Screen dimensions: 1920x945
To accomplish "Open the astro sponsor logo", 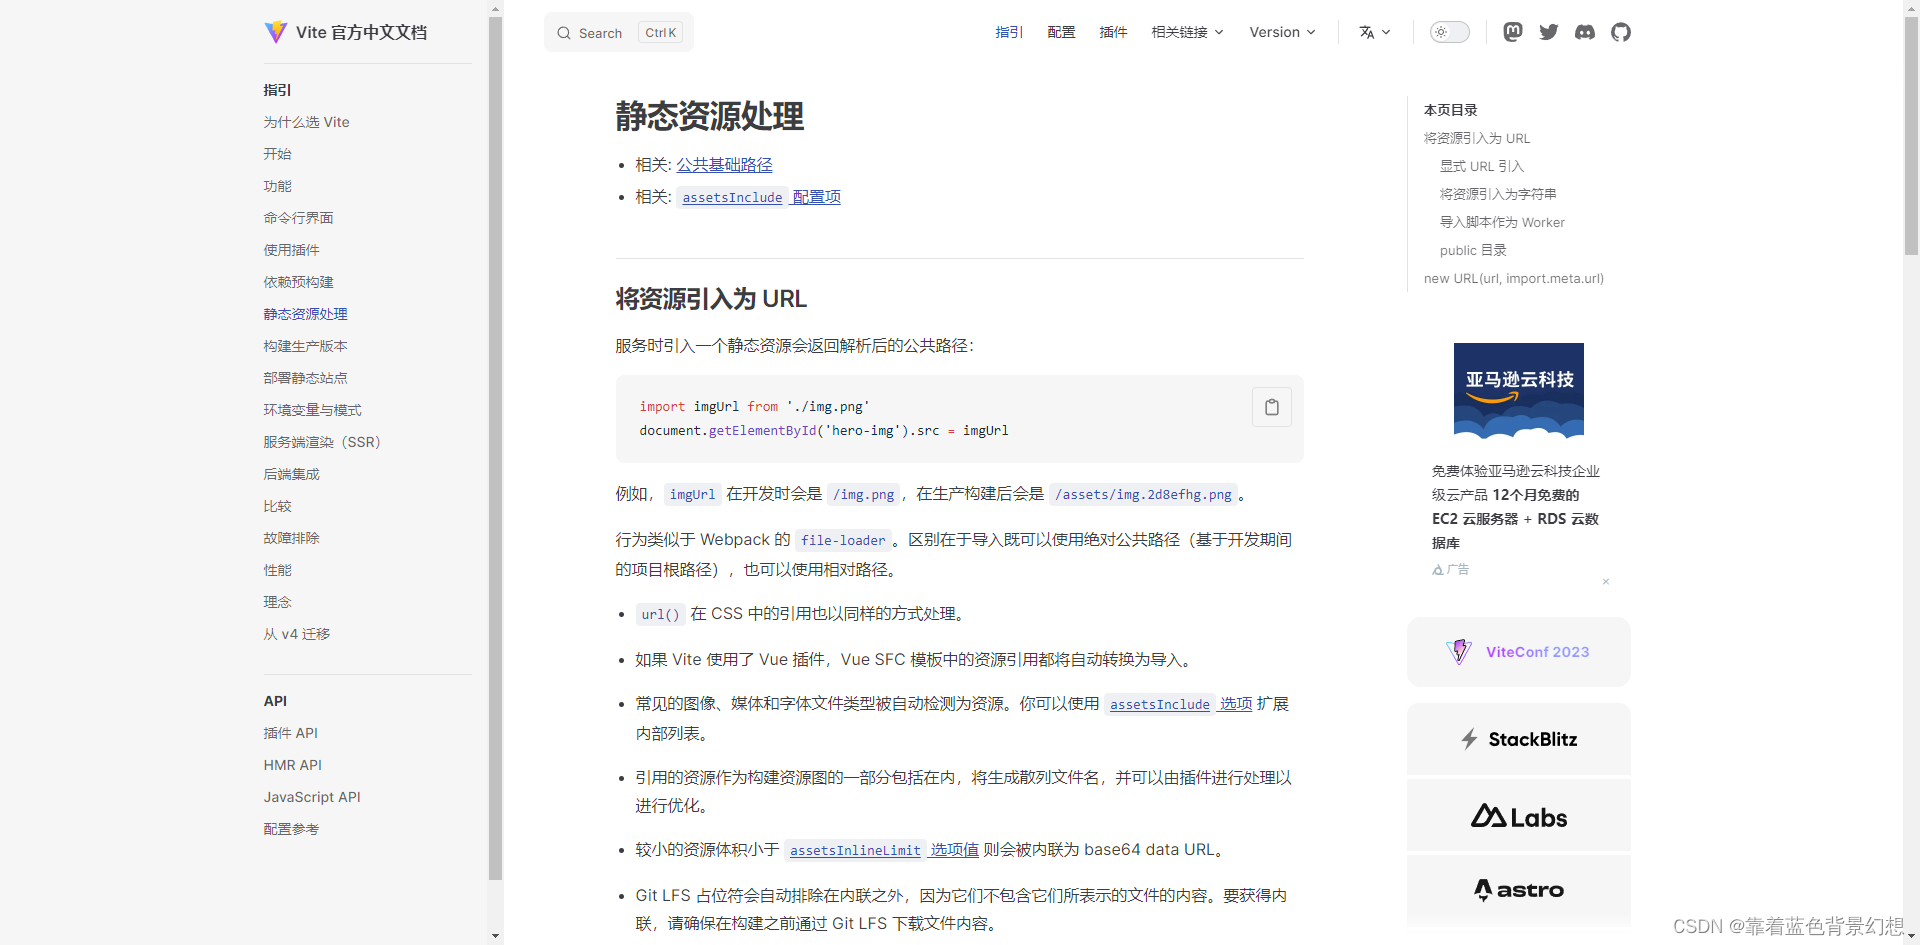I will pos(1519,890).
